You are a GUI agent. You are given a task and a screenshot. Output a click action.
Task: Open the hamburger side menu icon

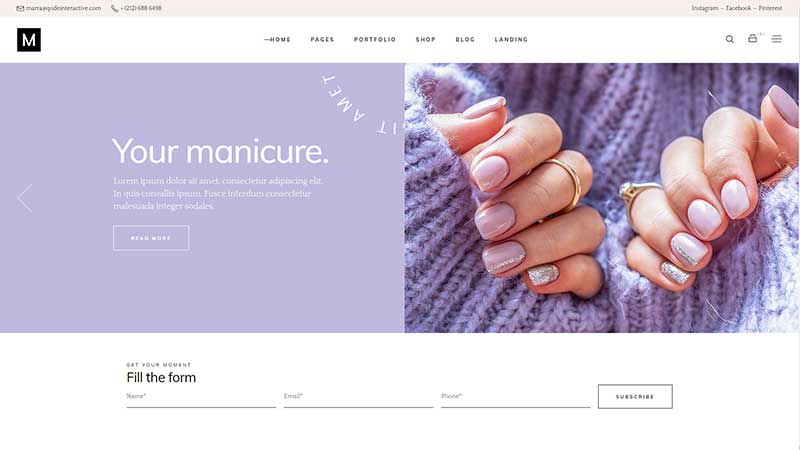777,39
